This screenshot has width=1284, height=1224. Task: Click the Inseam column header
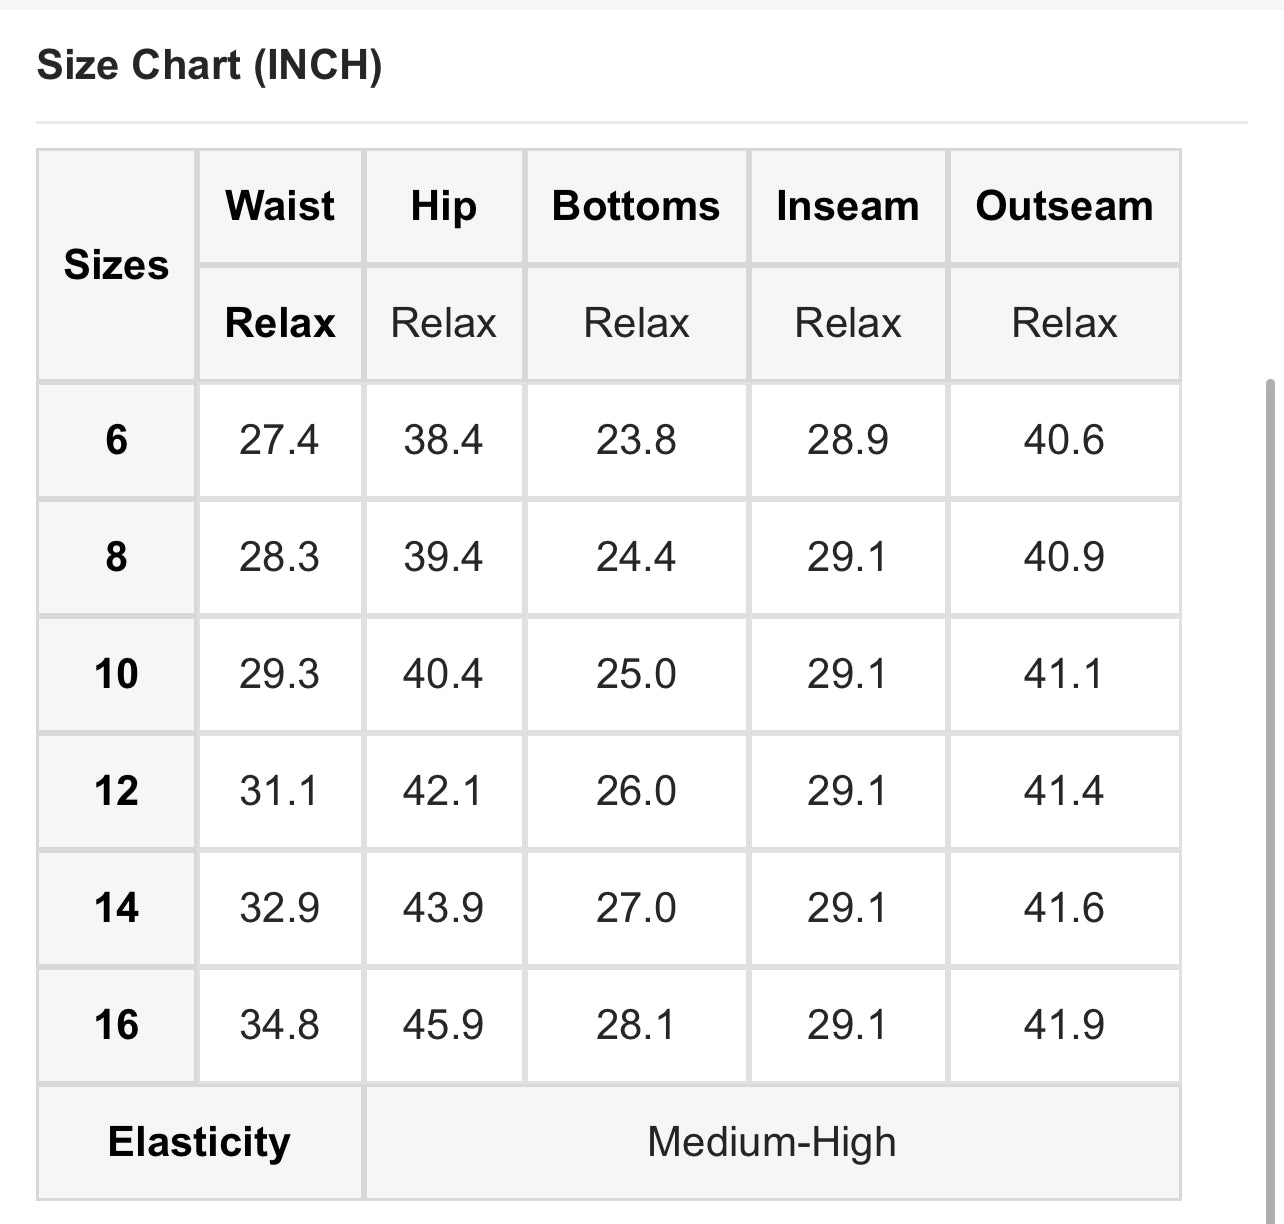(x=847, y=206)
